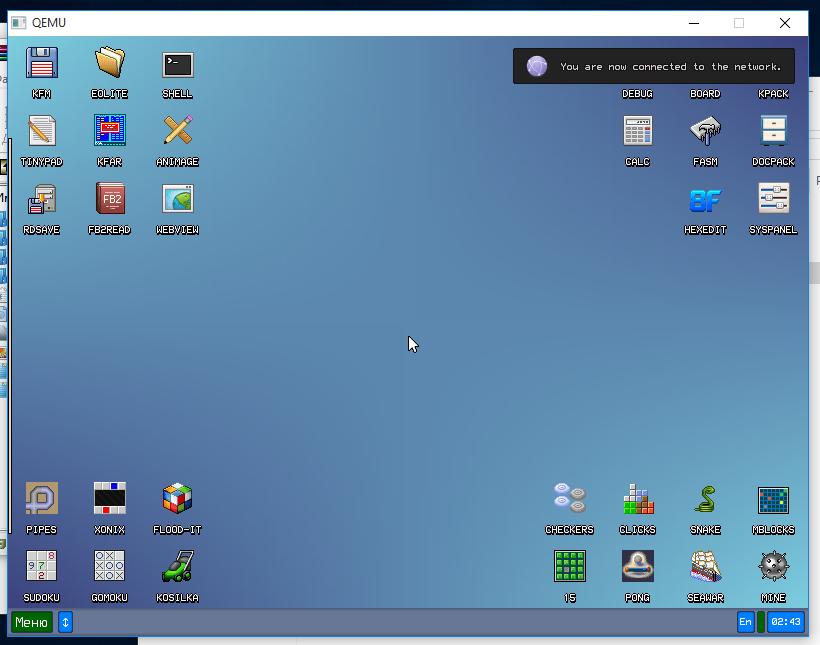Start the MINE minesweeper icon
The width and height of the screenshot is (820, 645).
click(773, 566)
